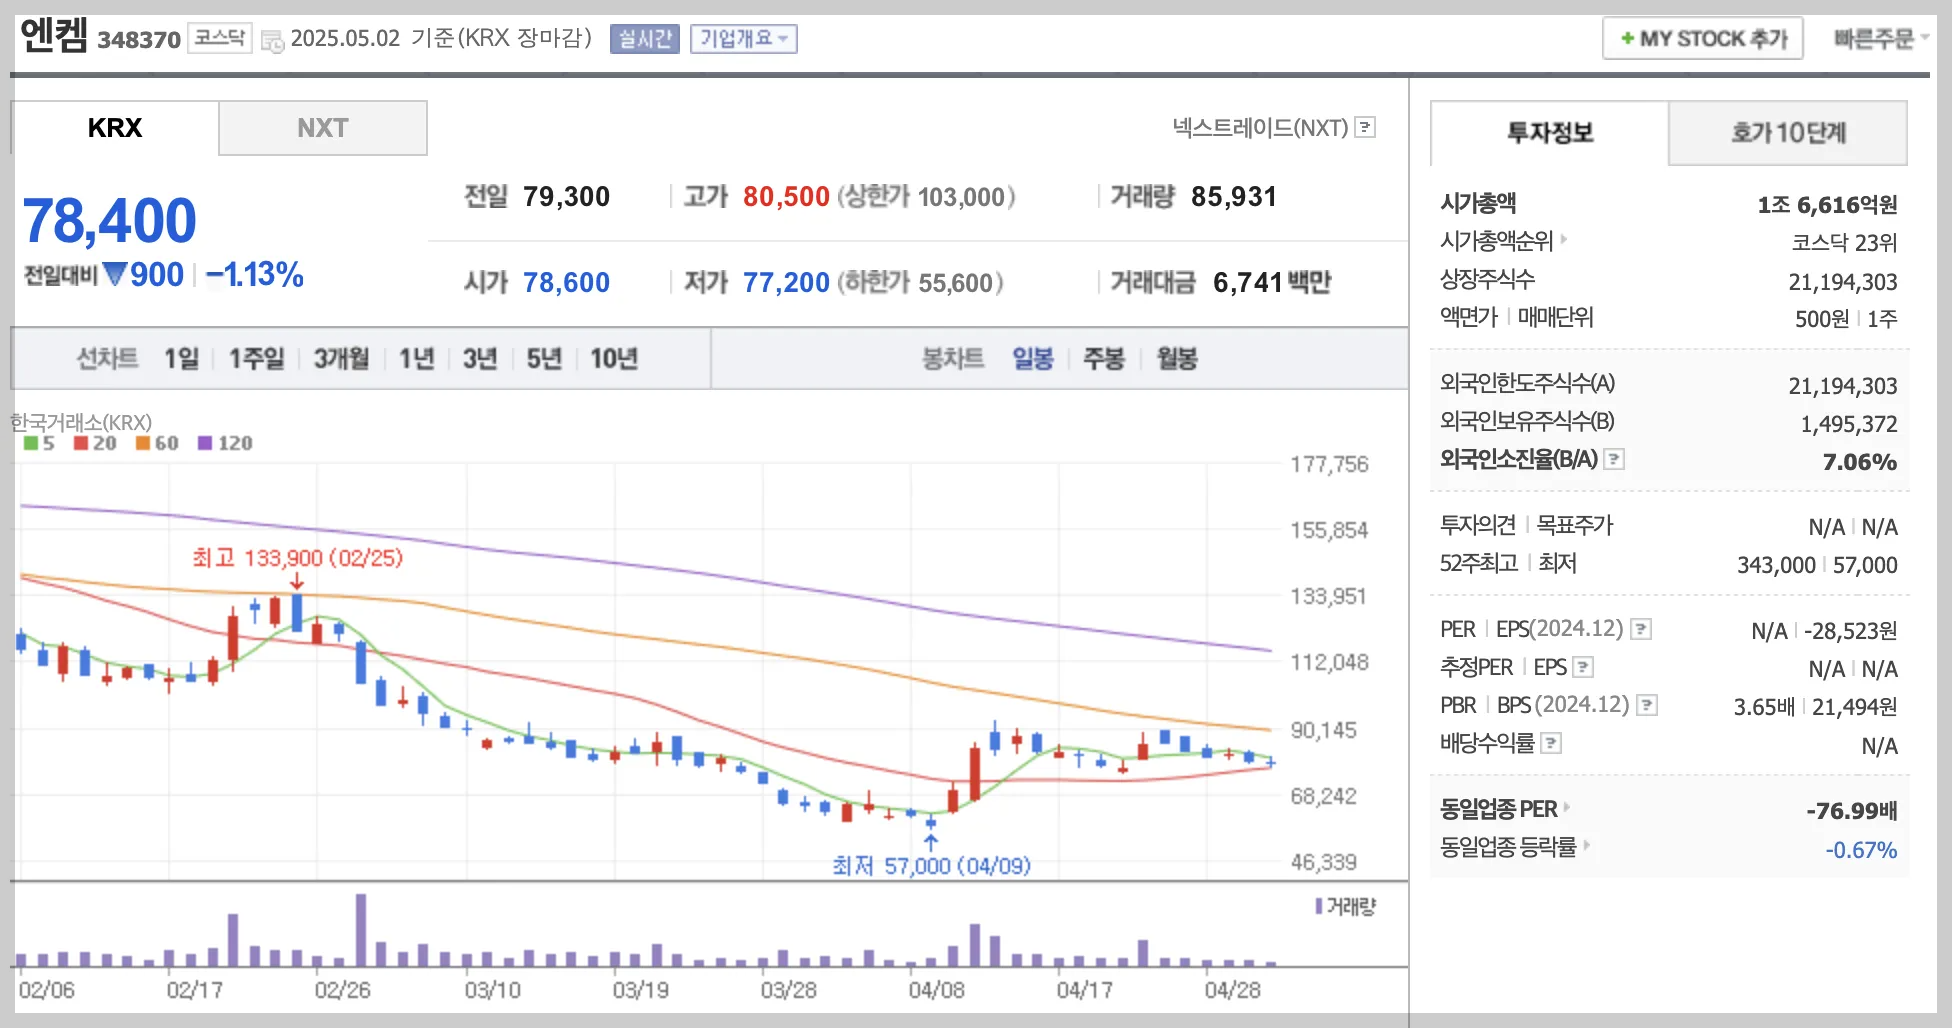
Task: Switch to the NXT tab
Action: (x=323, y=128)
